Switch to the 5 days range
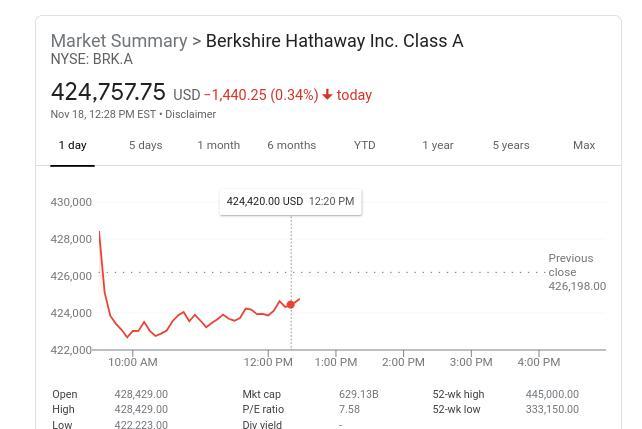Image resolution: width=642 pixels, height=429 pixels. [145, 145]
